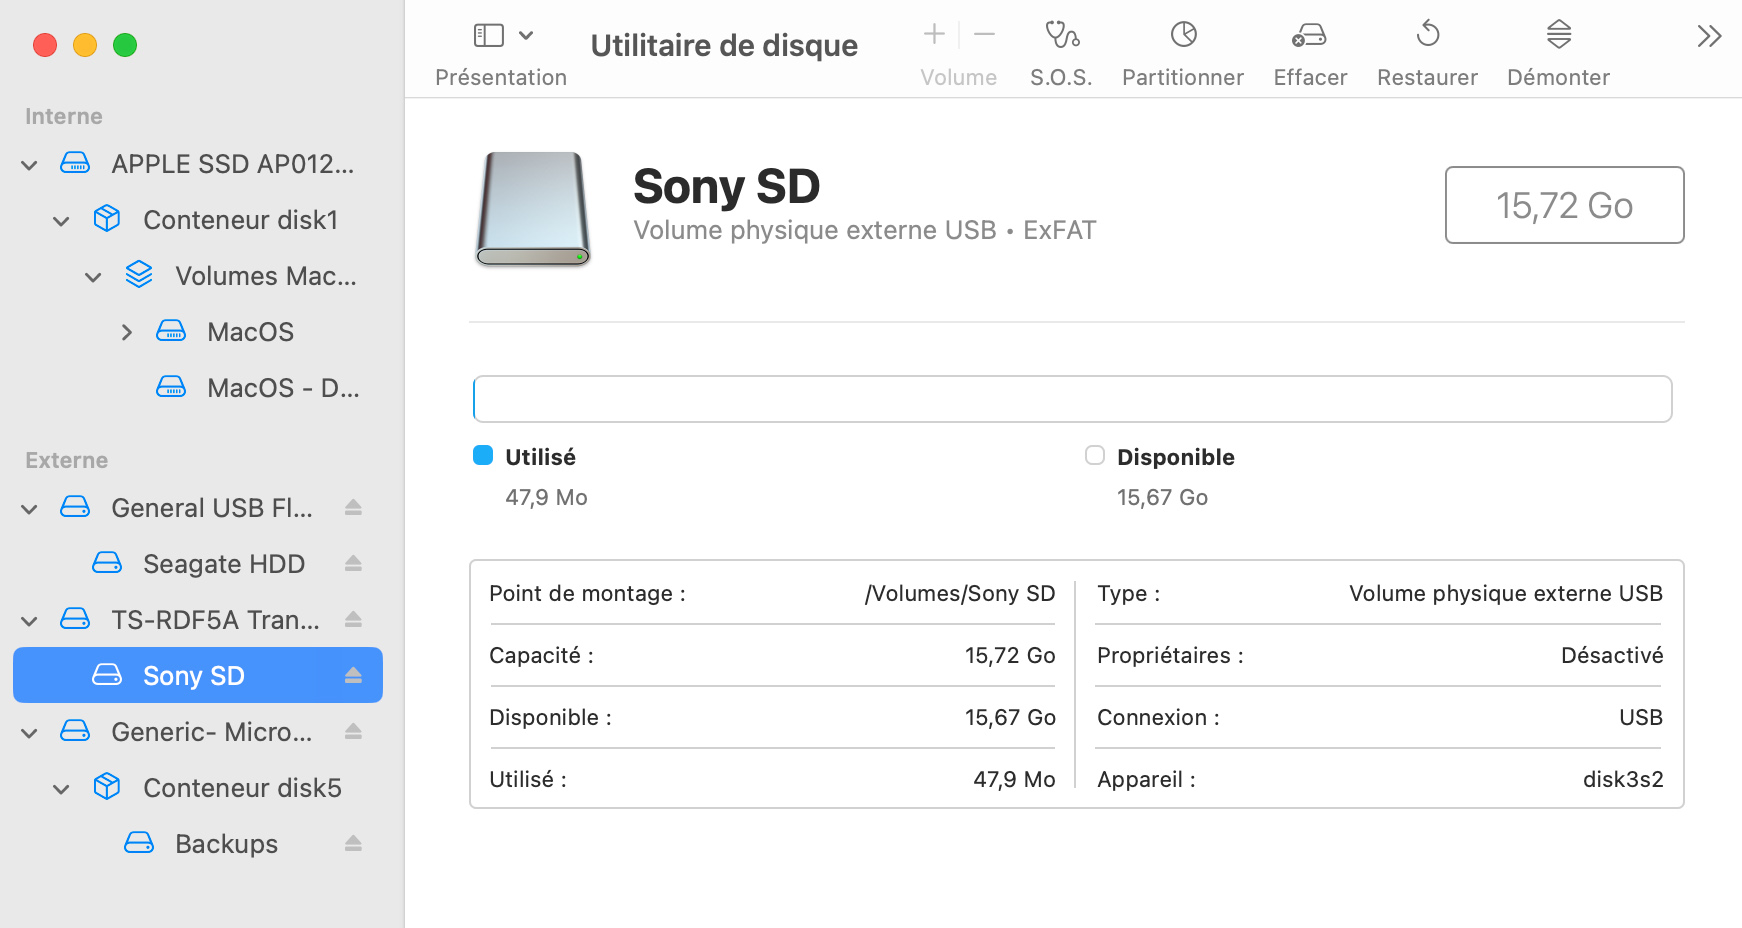The image size is (1742, 928).
Task: Click the 15,72 Go capacity box
Action: (1564, 205)
